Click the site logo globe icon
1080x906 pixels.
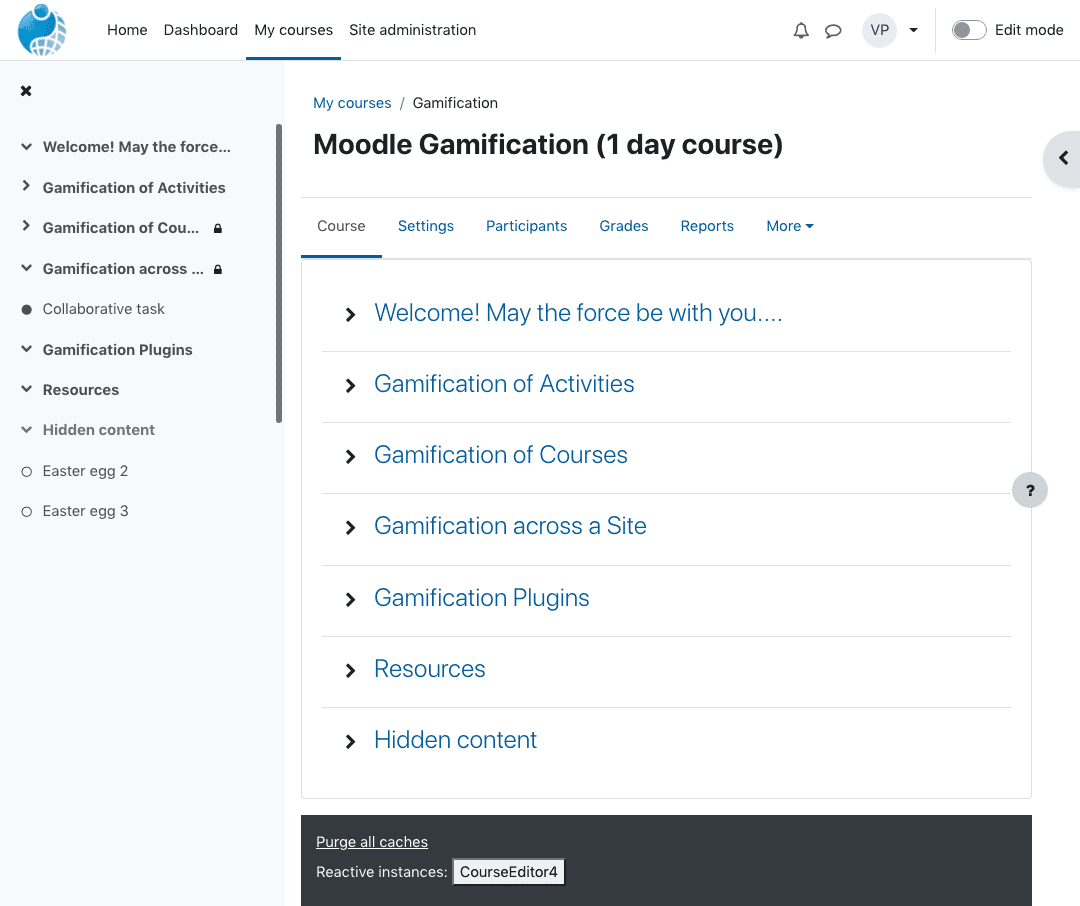pos(42,30)
